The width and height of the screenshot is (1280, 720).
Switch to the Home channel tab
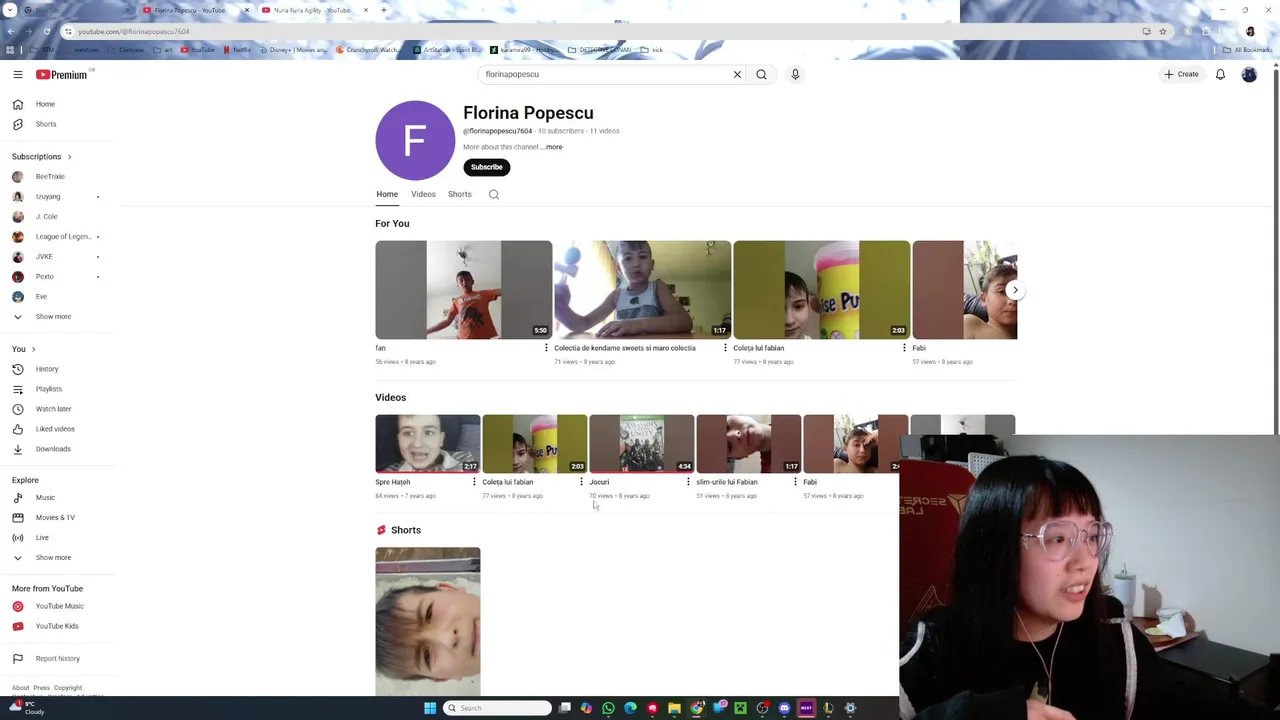pyautogui.click(x=387, y=194)
